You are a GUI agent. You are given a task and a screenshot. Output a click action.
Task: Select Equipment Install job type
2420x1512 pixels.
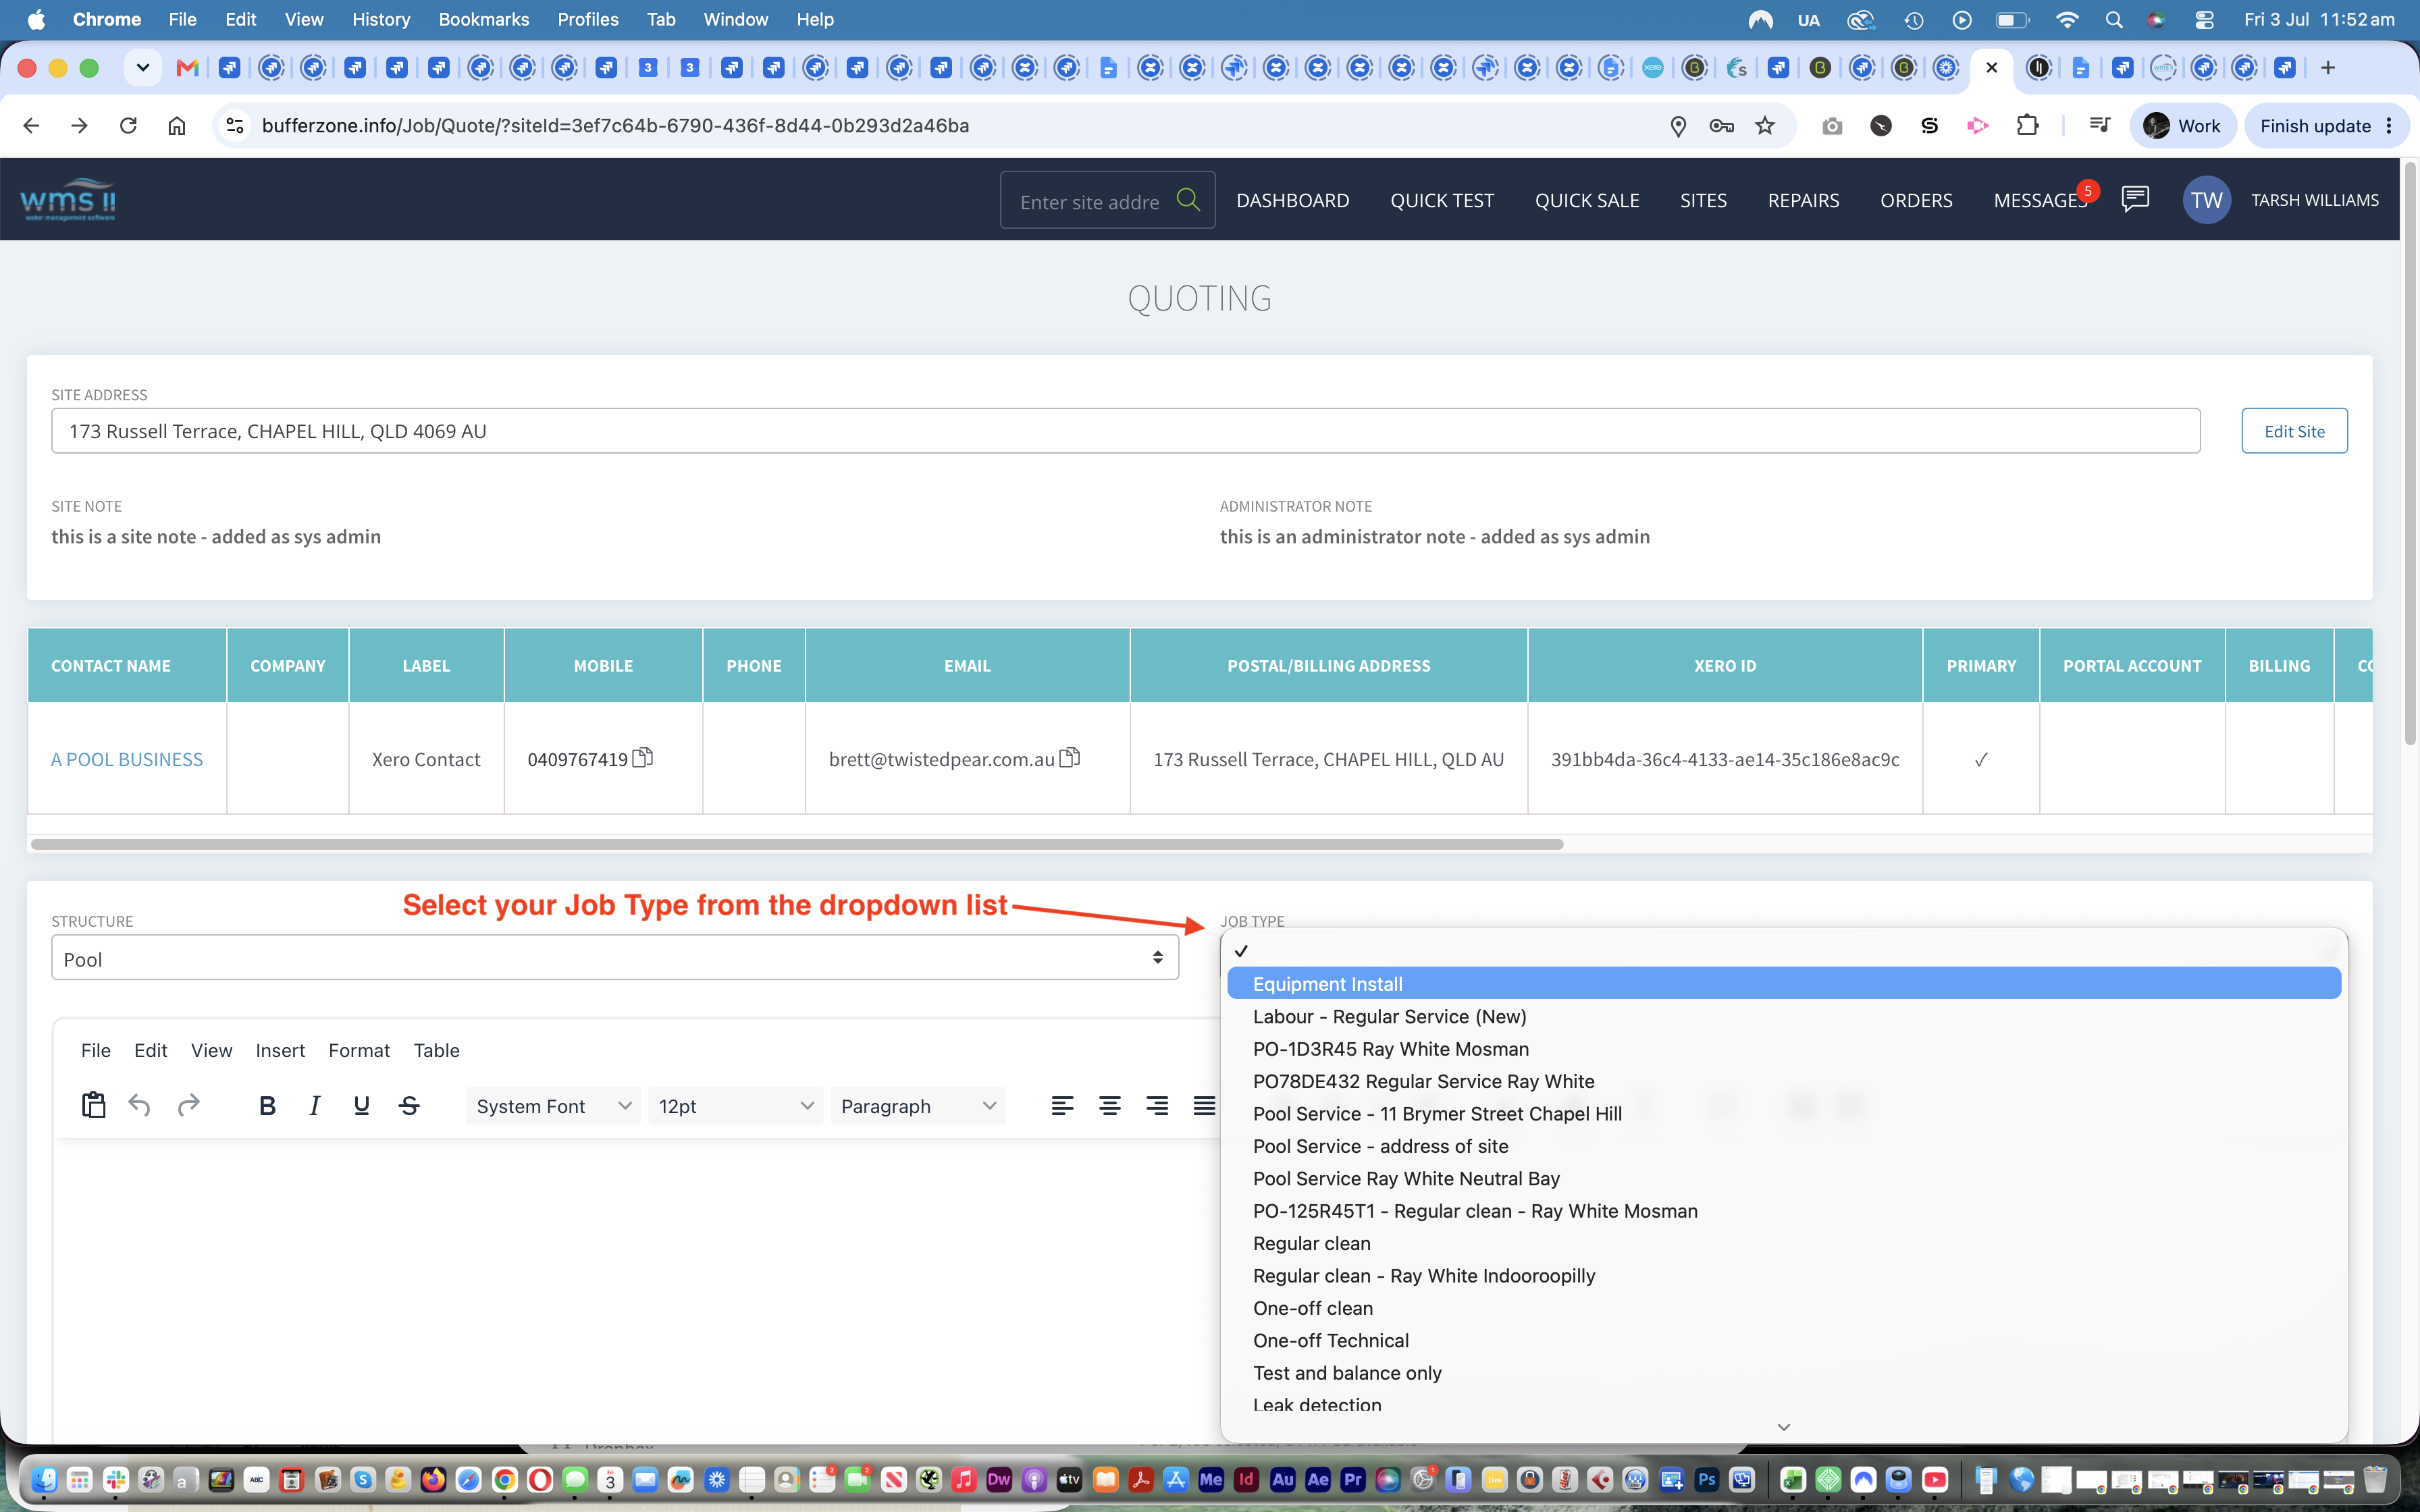(x=1784, y=983)
